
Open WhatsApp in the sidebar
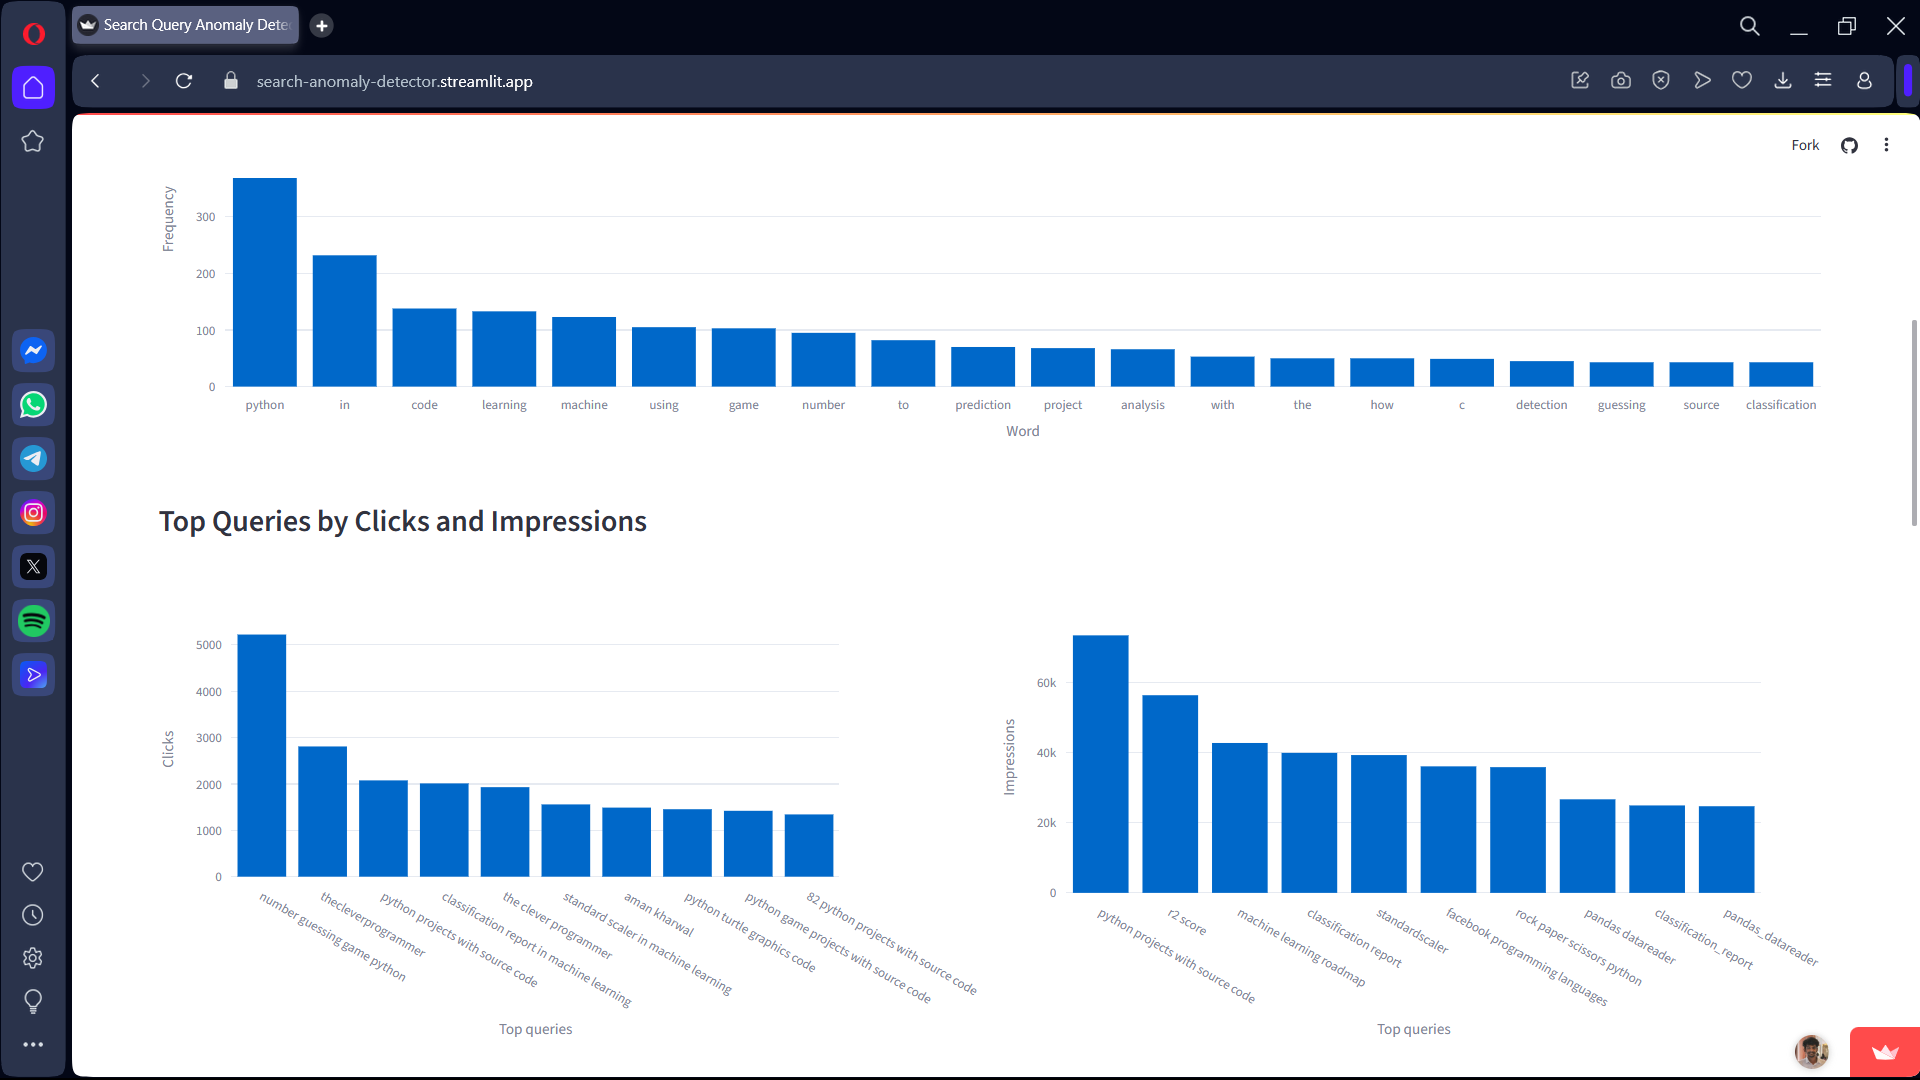click(x=33, y=405)
